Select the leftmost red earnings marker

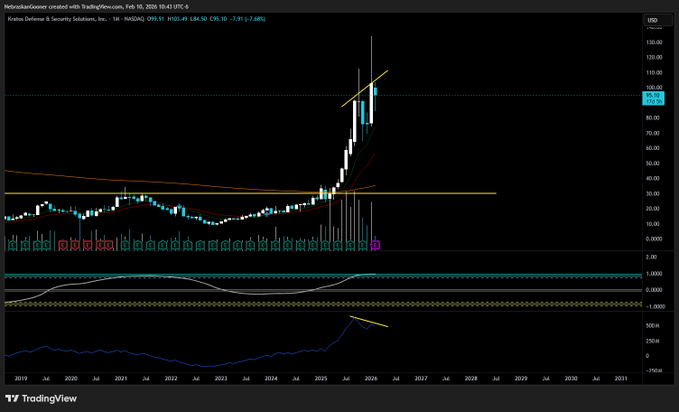click(62, 244)
